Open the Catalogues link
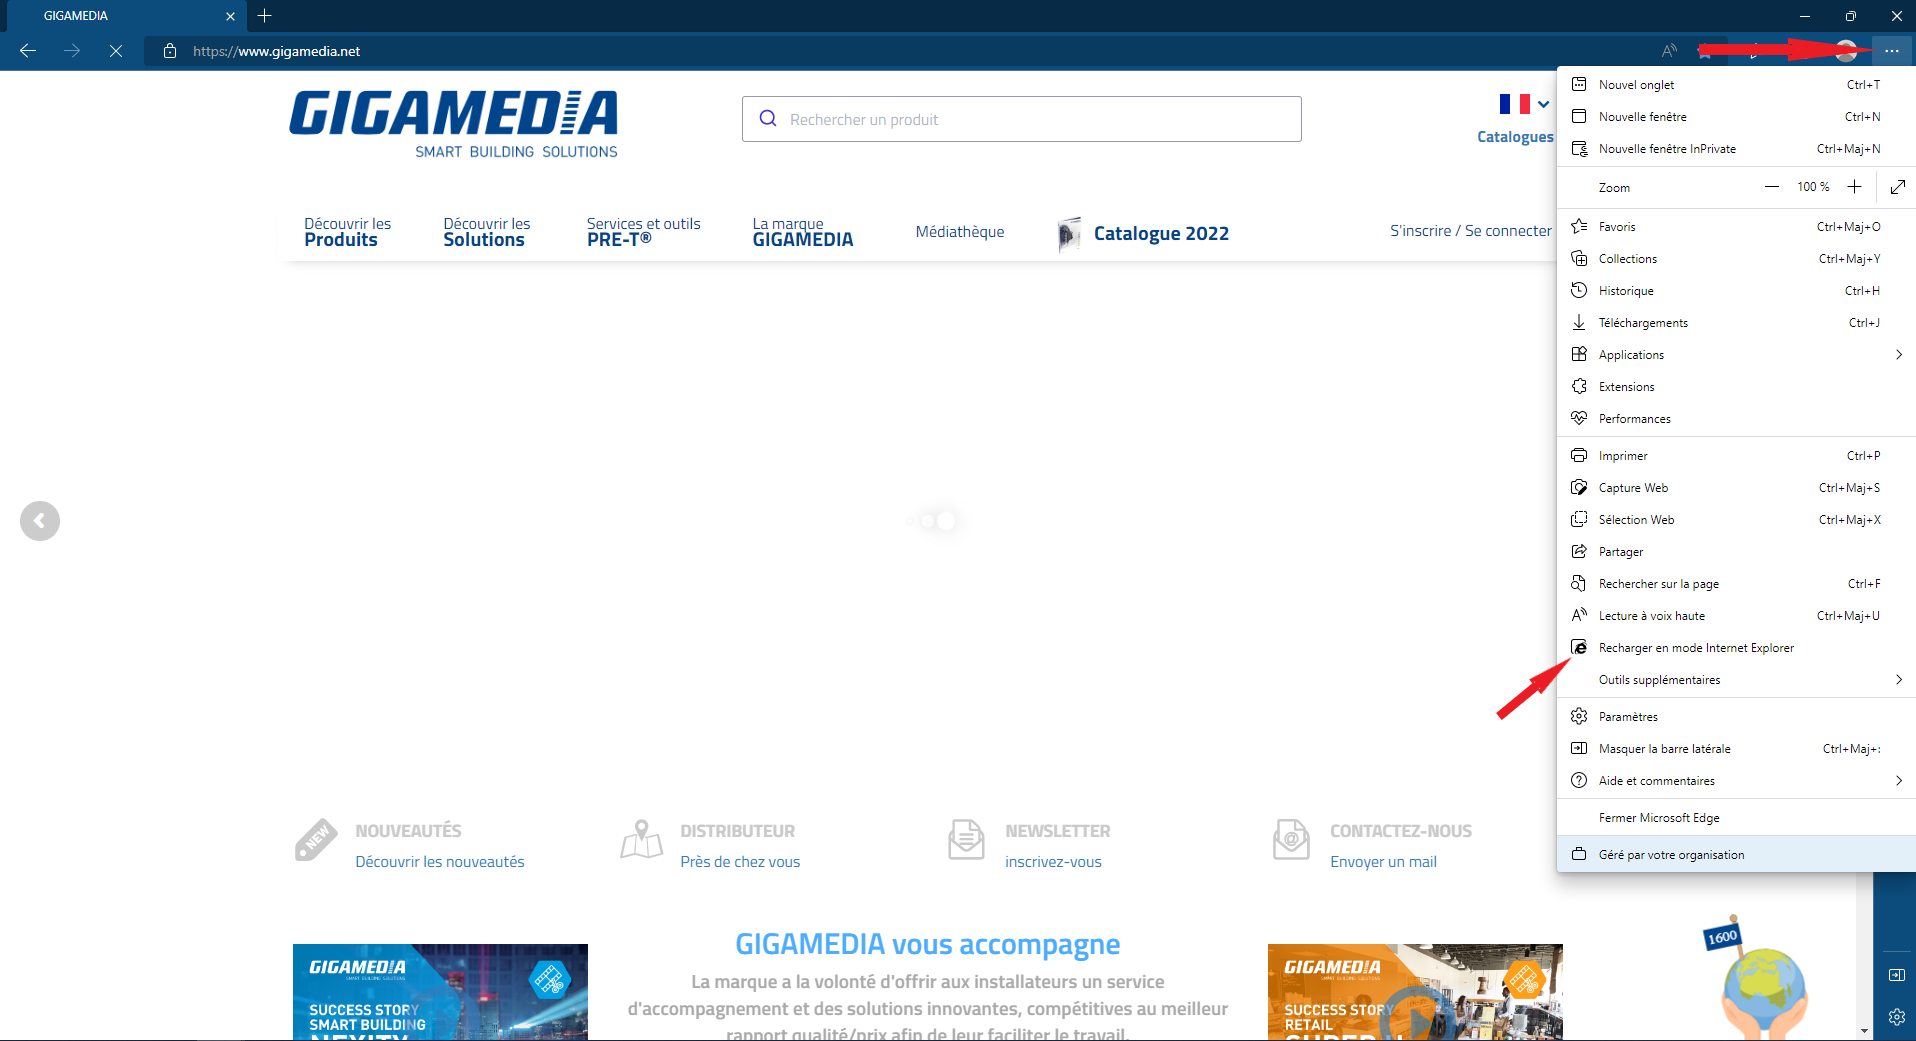 tap(1515, 137)
